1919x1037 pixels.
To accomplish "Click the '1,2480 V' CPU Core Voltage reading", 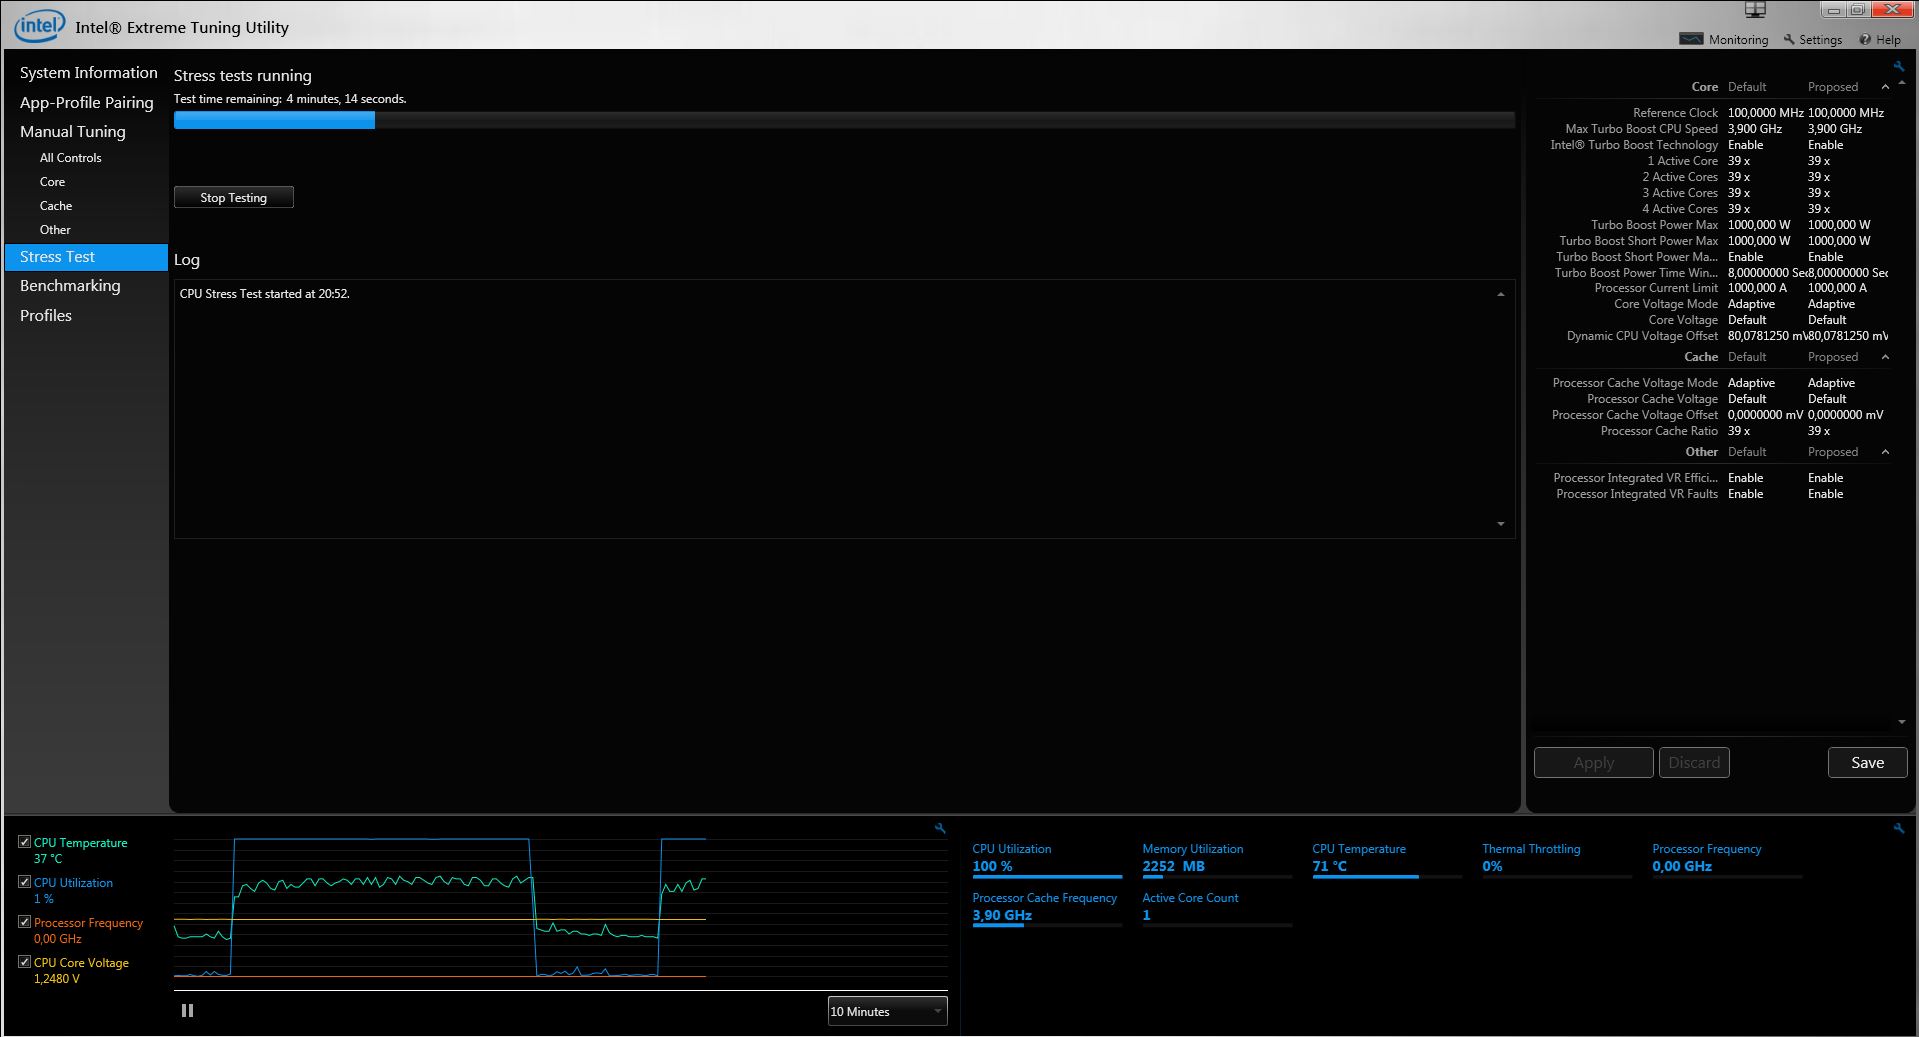I will [x=57, y=979].
